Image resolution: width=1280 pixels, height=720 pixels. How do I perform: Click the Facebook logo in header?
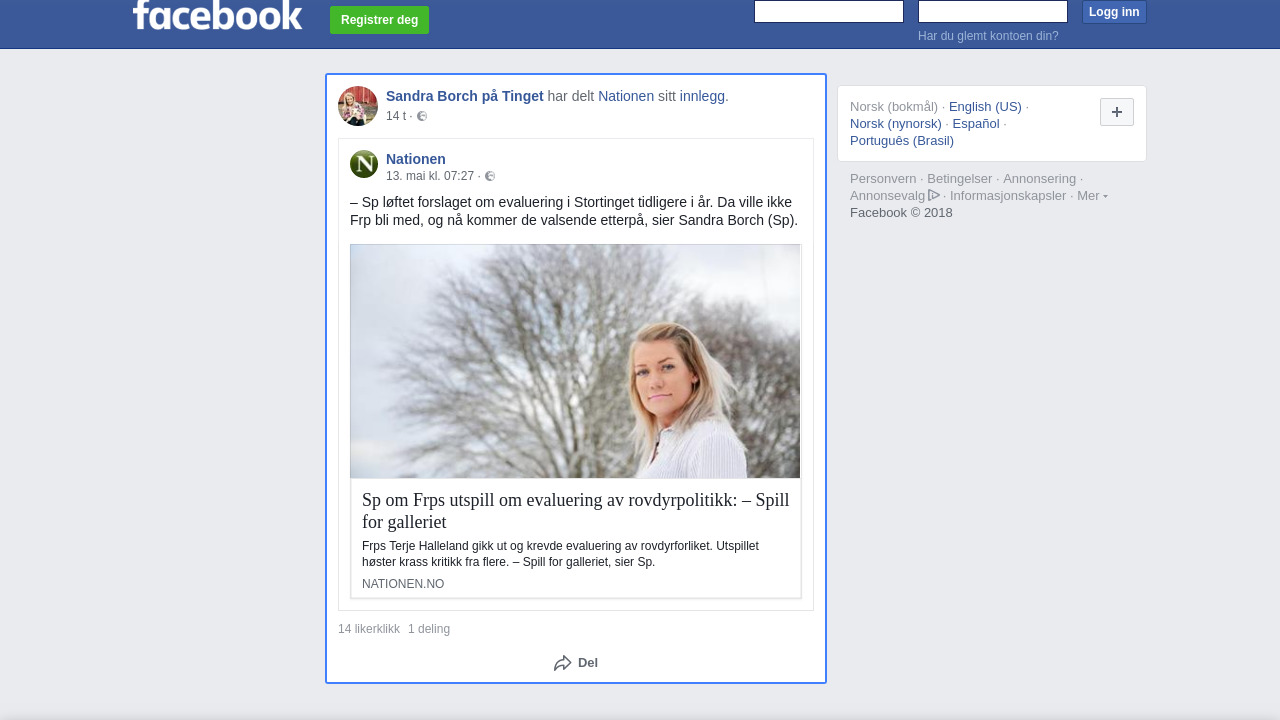pos(217,15)
